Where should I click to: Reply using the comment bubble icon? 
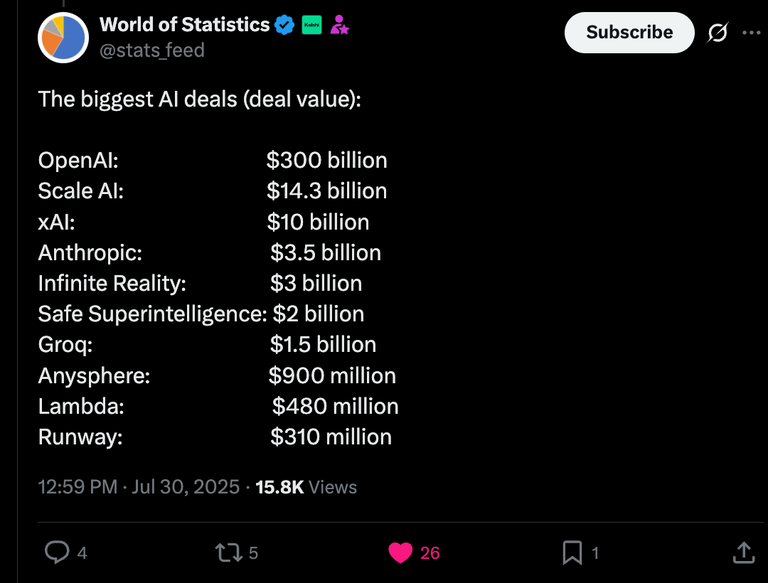57,553
